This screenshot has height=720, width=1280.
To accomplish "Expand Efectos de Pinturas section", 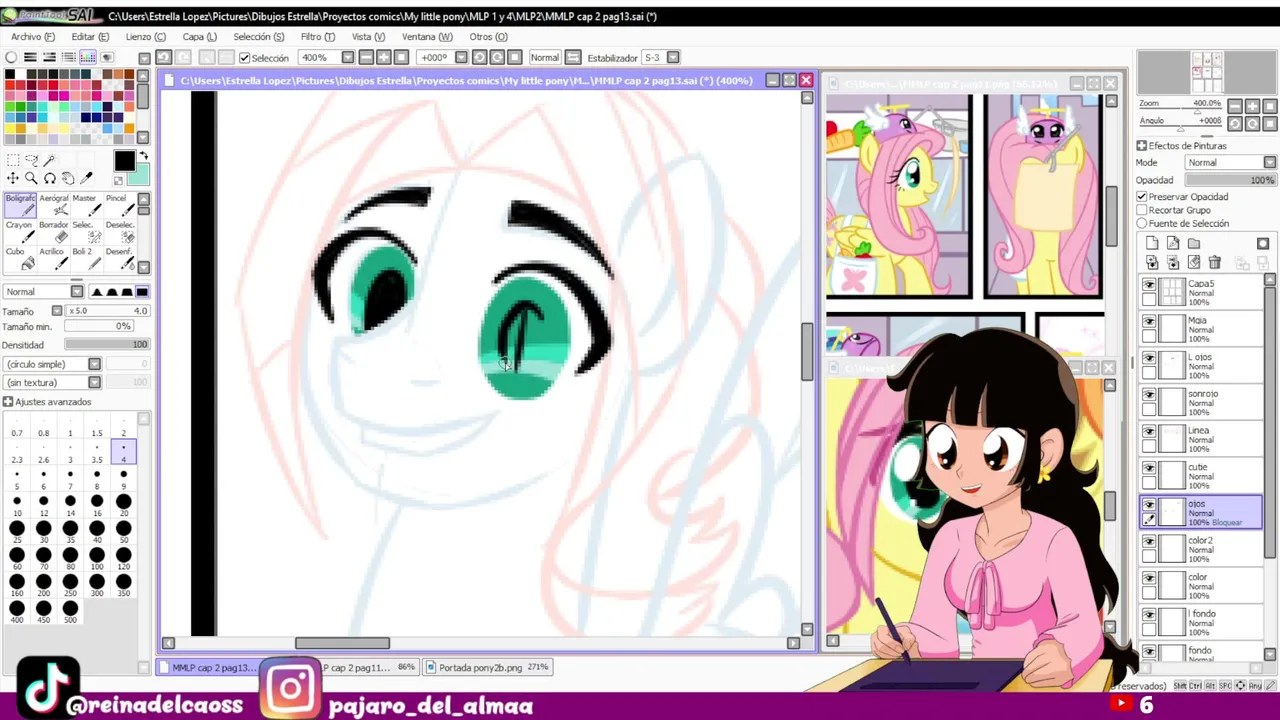I will pos(1142,146).
